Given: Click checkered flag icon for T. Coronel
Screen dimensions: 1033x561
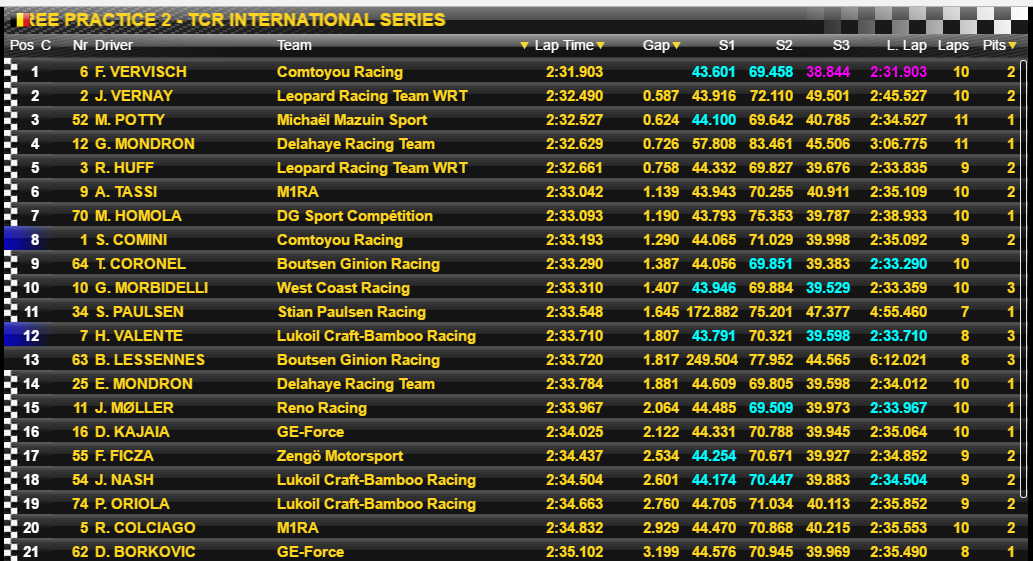Looking at the screenshot, I should tap(11, 264).
